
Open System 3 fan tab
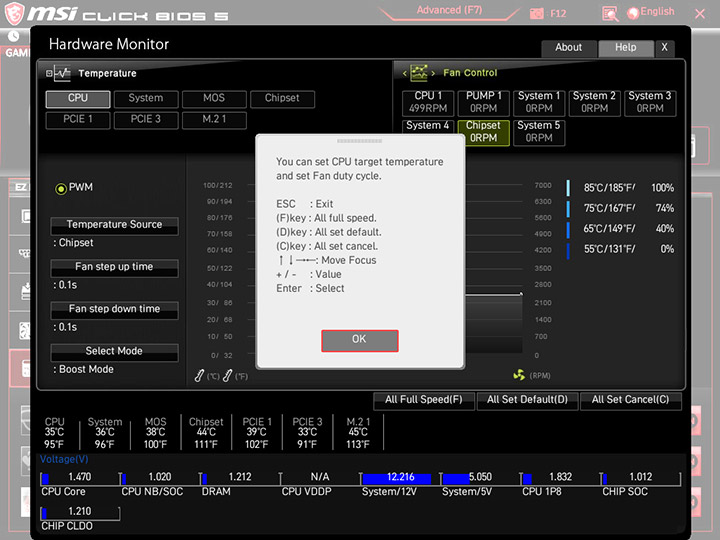650,102
